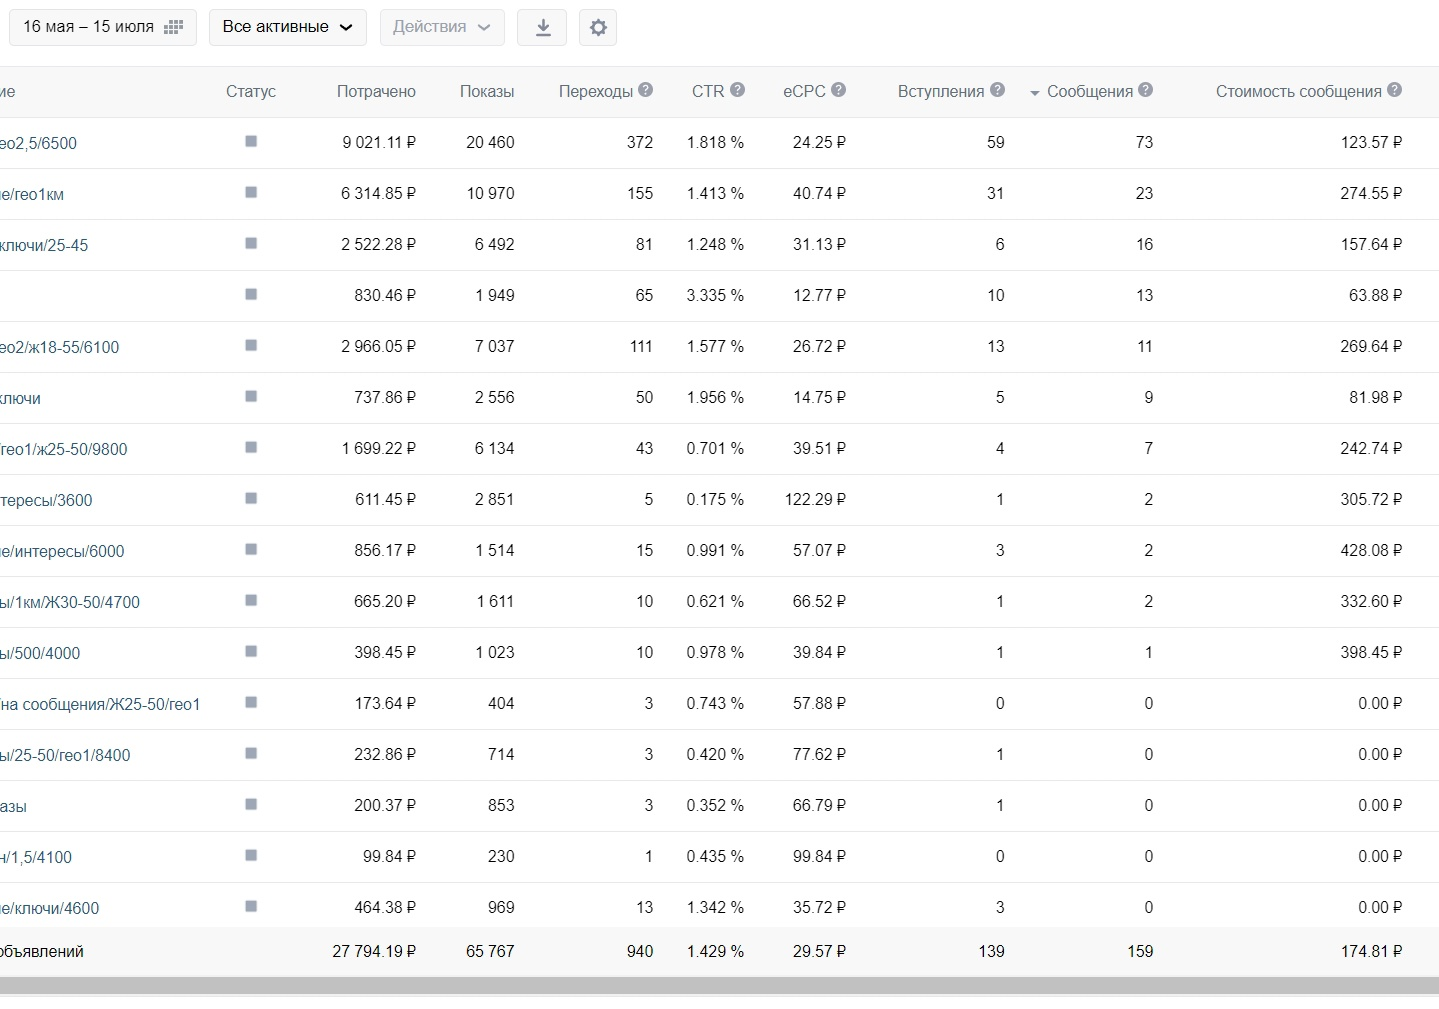1439x1009 pixels.
Task: Click the horizontal scrollbar at table bottom
Action: [x=720, y=986]
